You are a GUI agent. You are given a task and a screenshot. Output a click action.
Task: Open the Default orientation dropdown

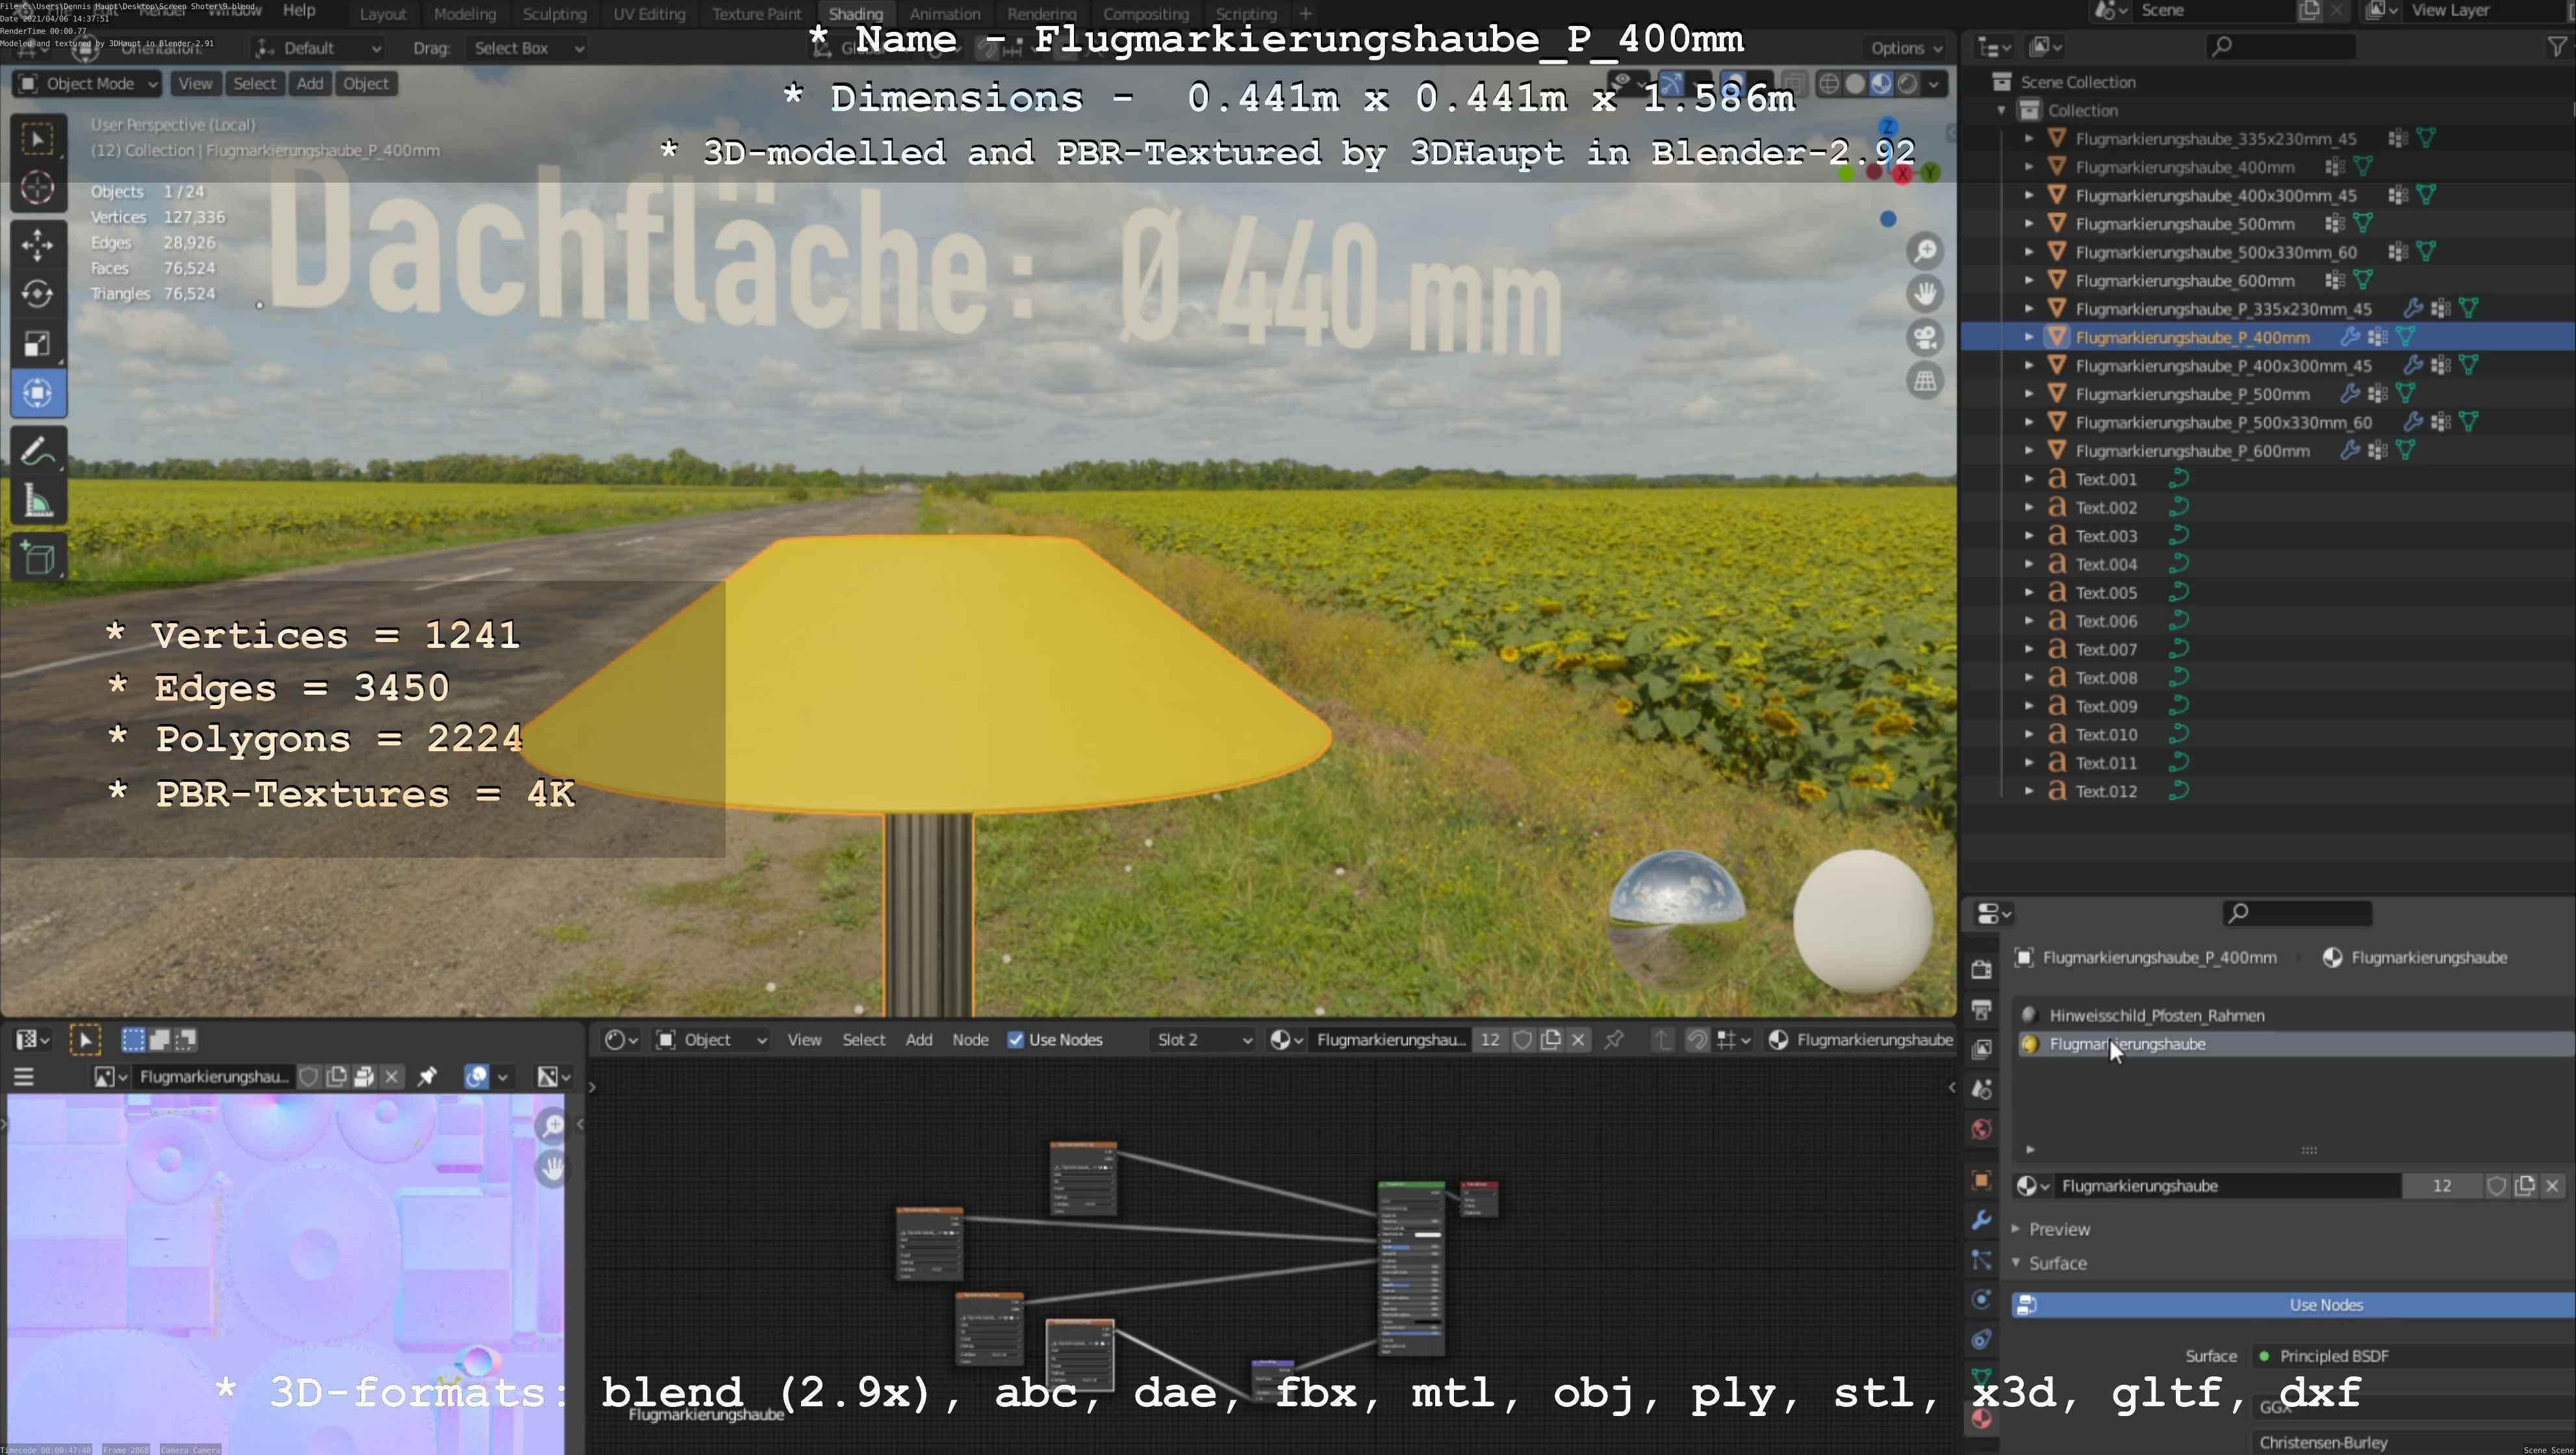click(318, 48)
